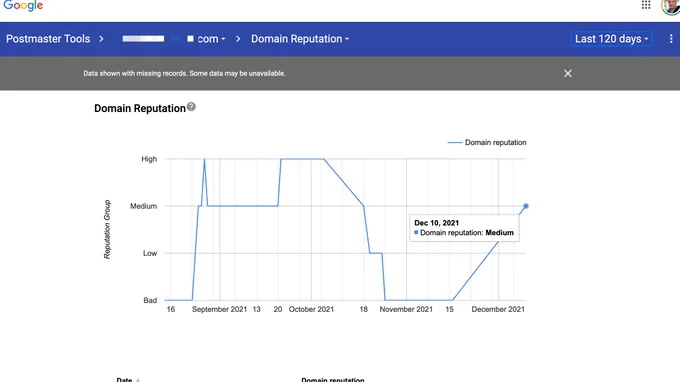680x382 pixels.
Task: Click the October 2021 axis label
Action: pyautogui.click(x=311, y=309)
